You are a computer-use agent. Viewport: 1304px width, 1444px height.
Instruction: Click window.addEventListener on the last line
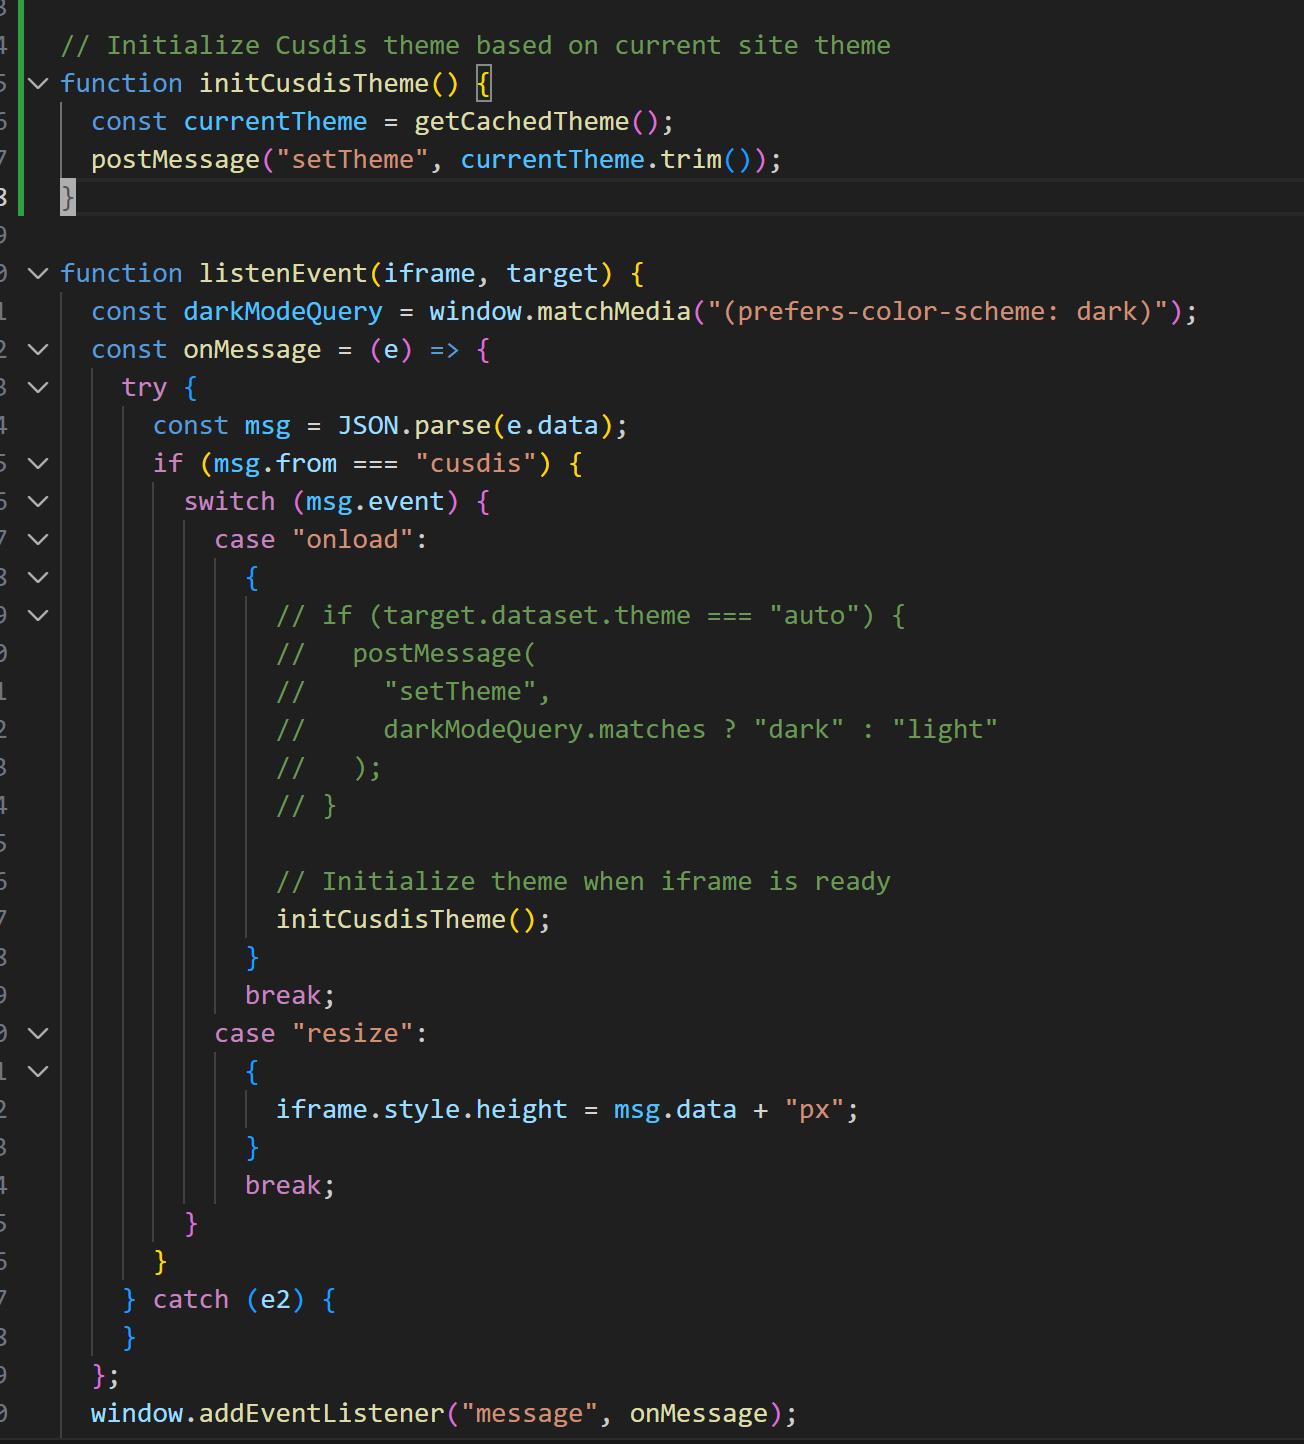[x=267, y=1413]
